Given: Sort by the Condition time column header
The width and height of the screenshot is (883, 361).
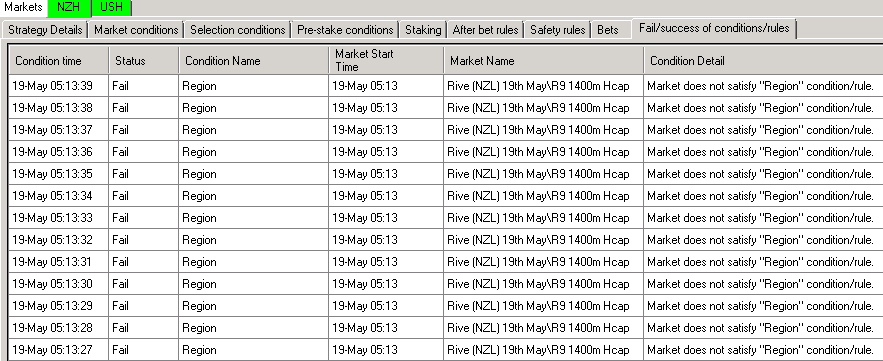Looking at the screenshot, I should pyautogui.click(x=59, y=60).
